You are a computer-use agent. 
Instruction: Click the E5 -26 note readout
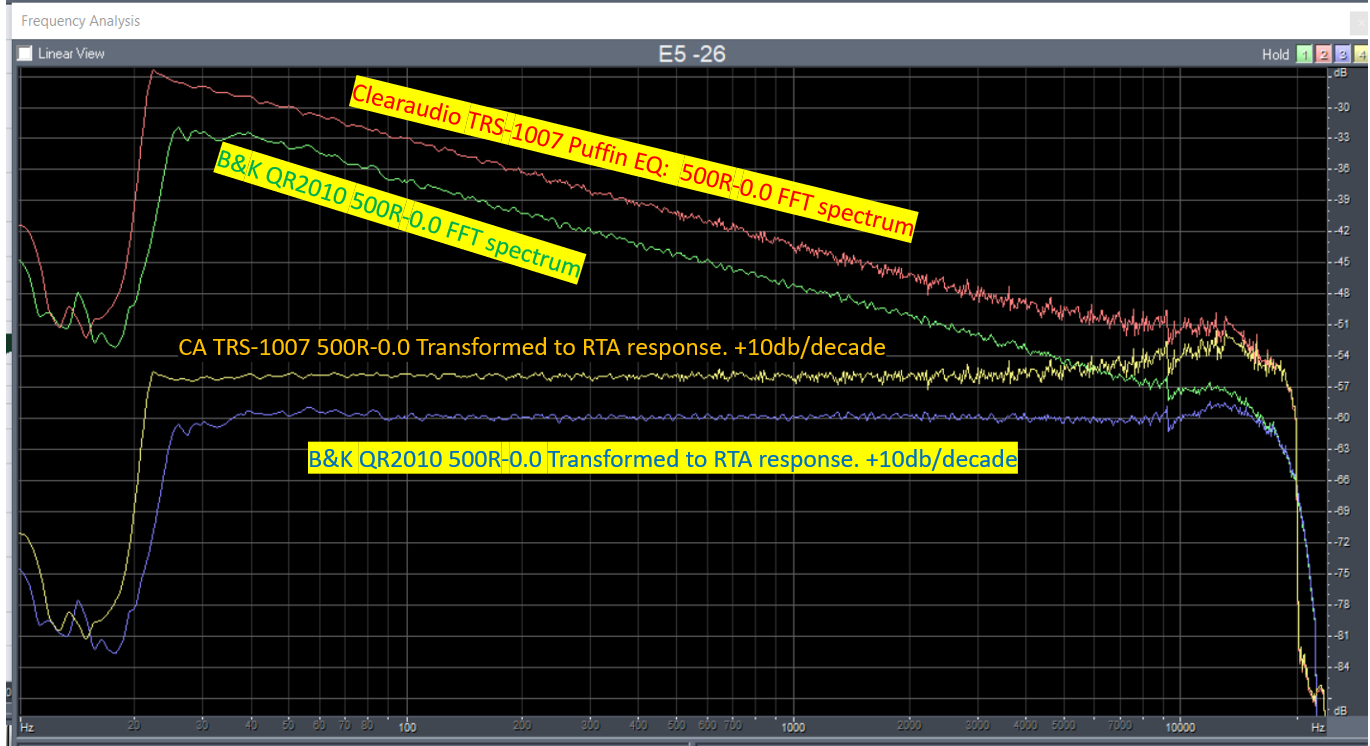692,55
